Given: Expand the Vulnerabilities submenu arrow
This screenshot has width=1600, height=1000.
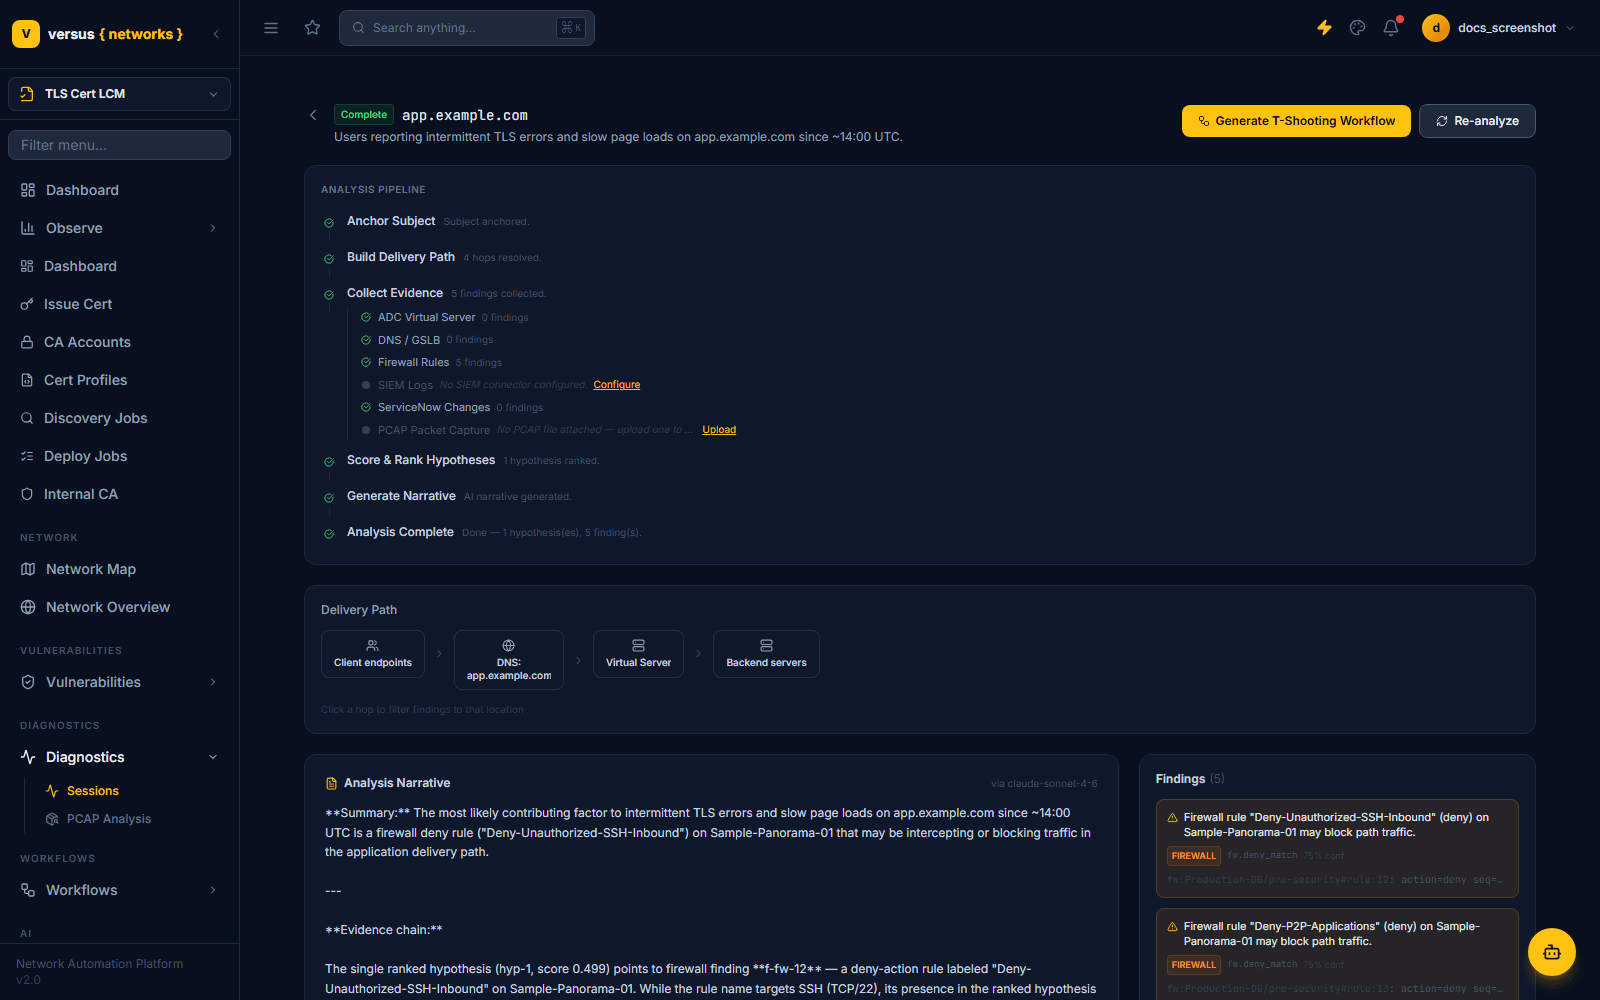Looking at the screenshot, I should pyautogui.click(x=213, y=682).
